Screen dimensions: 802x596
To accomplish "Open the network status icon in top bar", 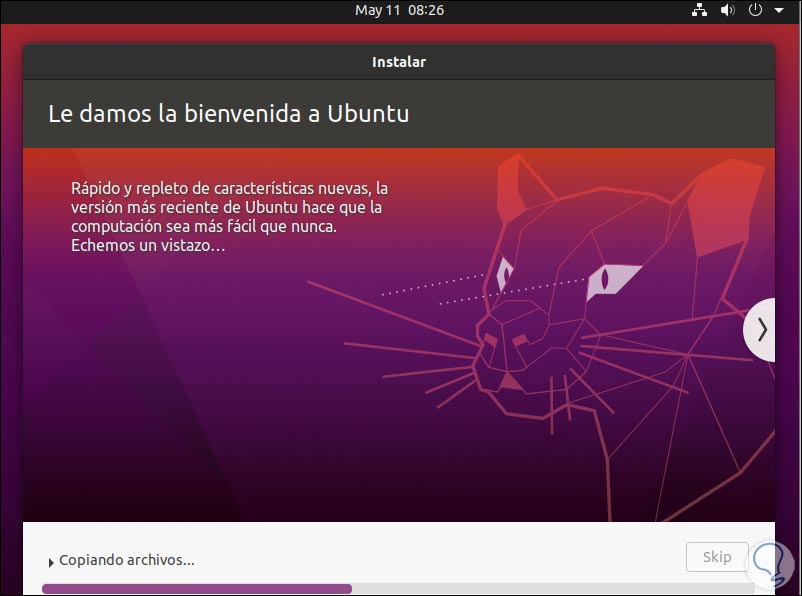I will coord(699,10).
